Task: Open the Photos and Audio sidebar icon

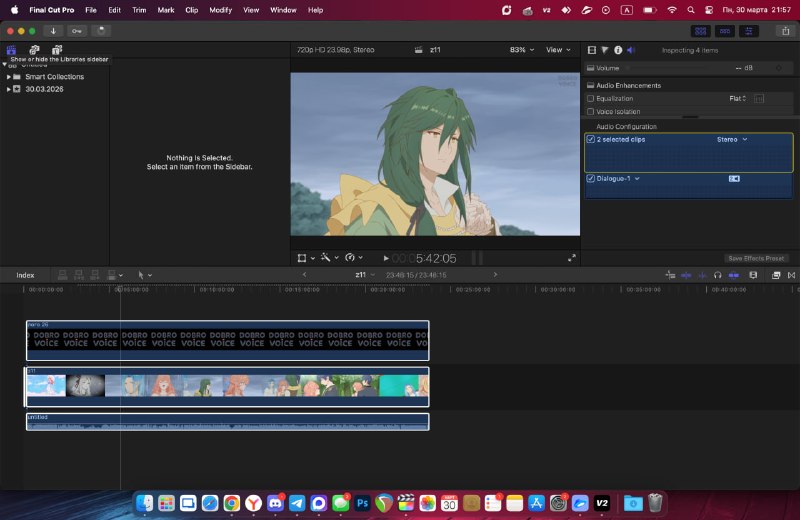Action: (34, 49)
